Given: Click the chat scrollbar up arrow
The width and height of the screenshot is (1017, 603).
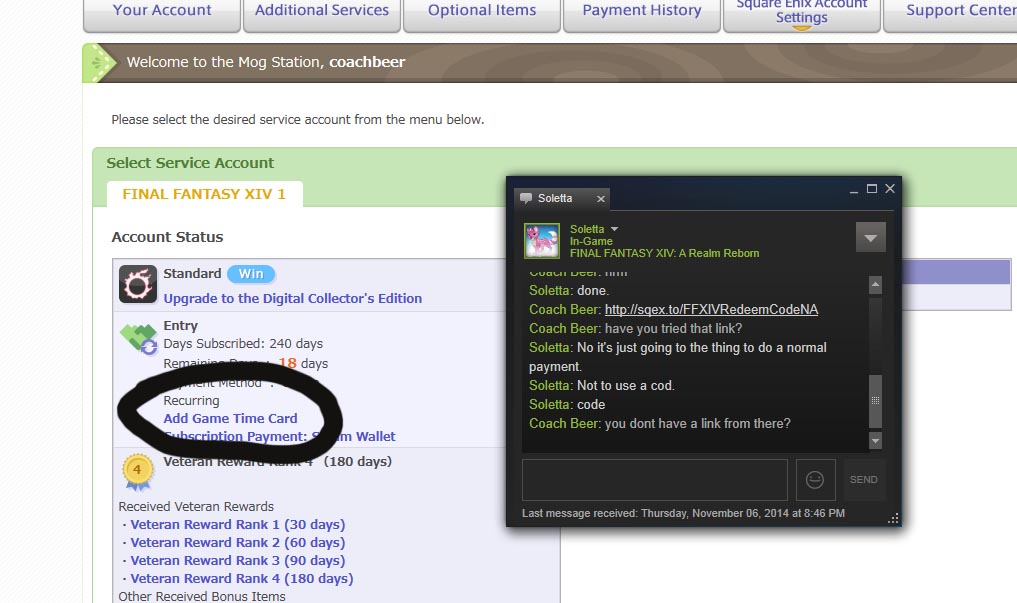Looking at the screenshot, I should pos(875,285).
